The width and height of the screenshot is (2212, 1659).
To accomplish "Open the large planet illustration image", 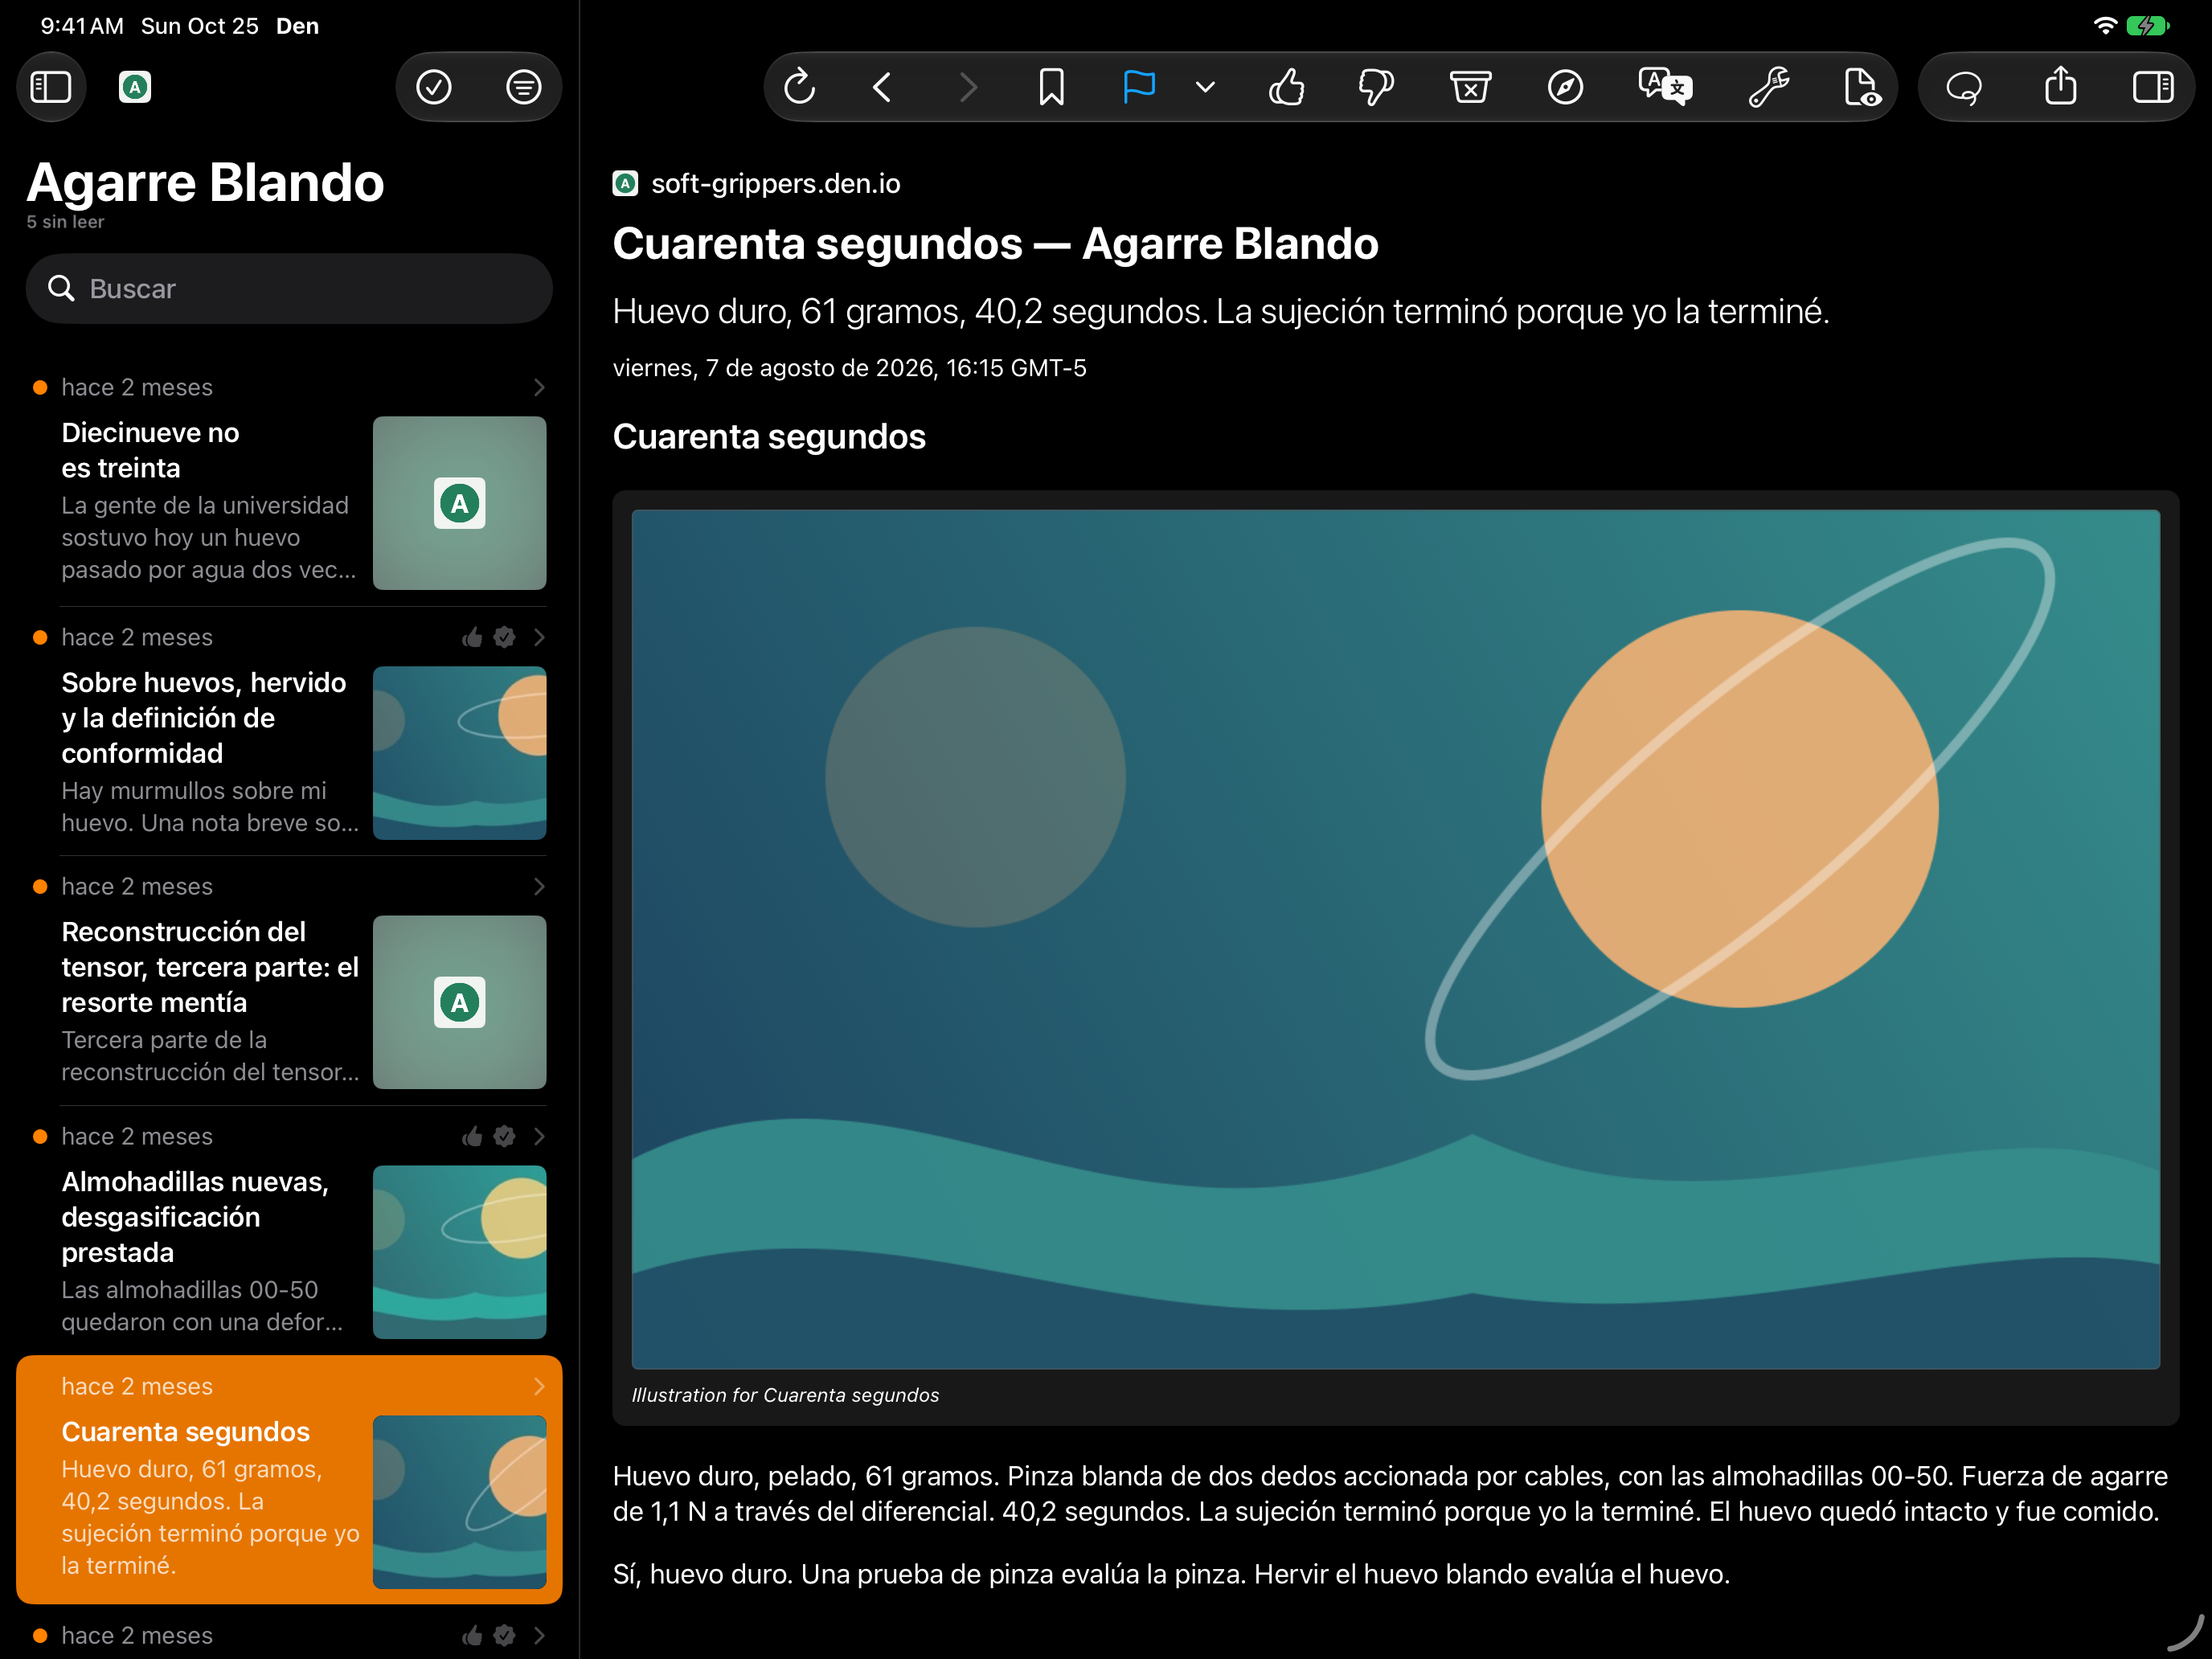I will pyautogui.click(x=1395, y=939).
